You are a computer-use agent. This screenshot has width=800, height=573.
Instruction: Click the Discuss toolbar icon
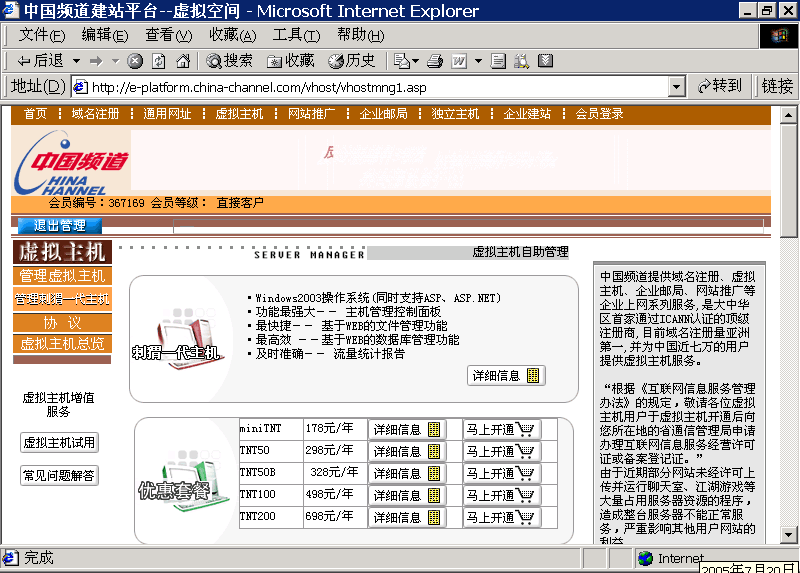tap(498, 61)
